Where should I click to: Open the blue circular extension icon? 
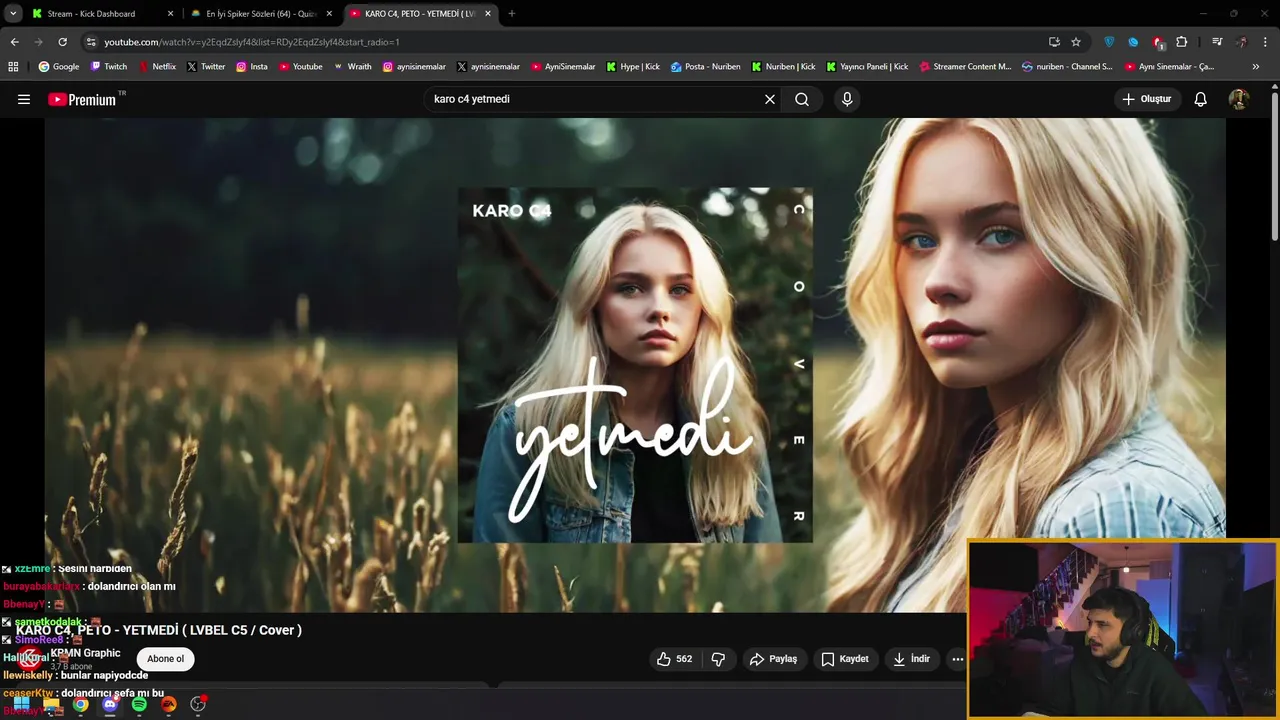pos(1133,42)
